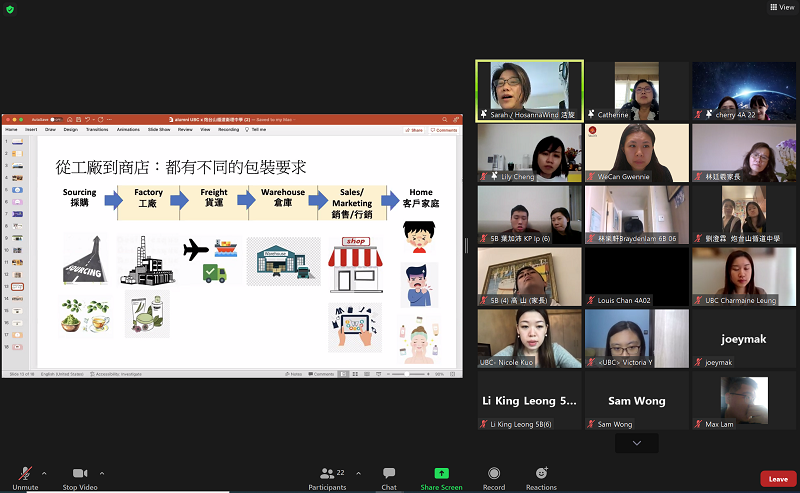Click the Stop Video camera icon

[x=80, y=473]
